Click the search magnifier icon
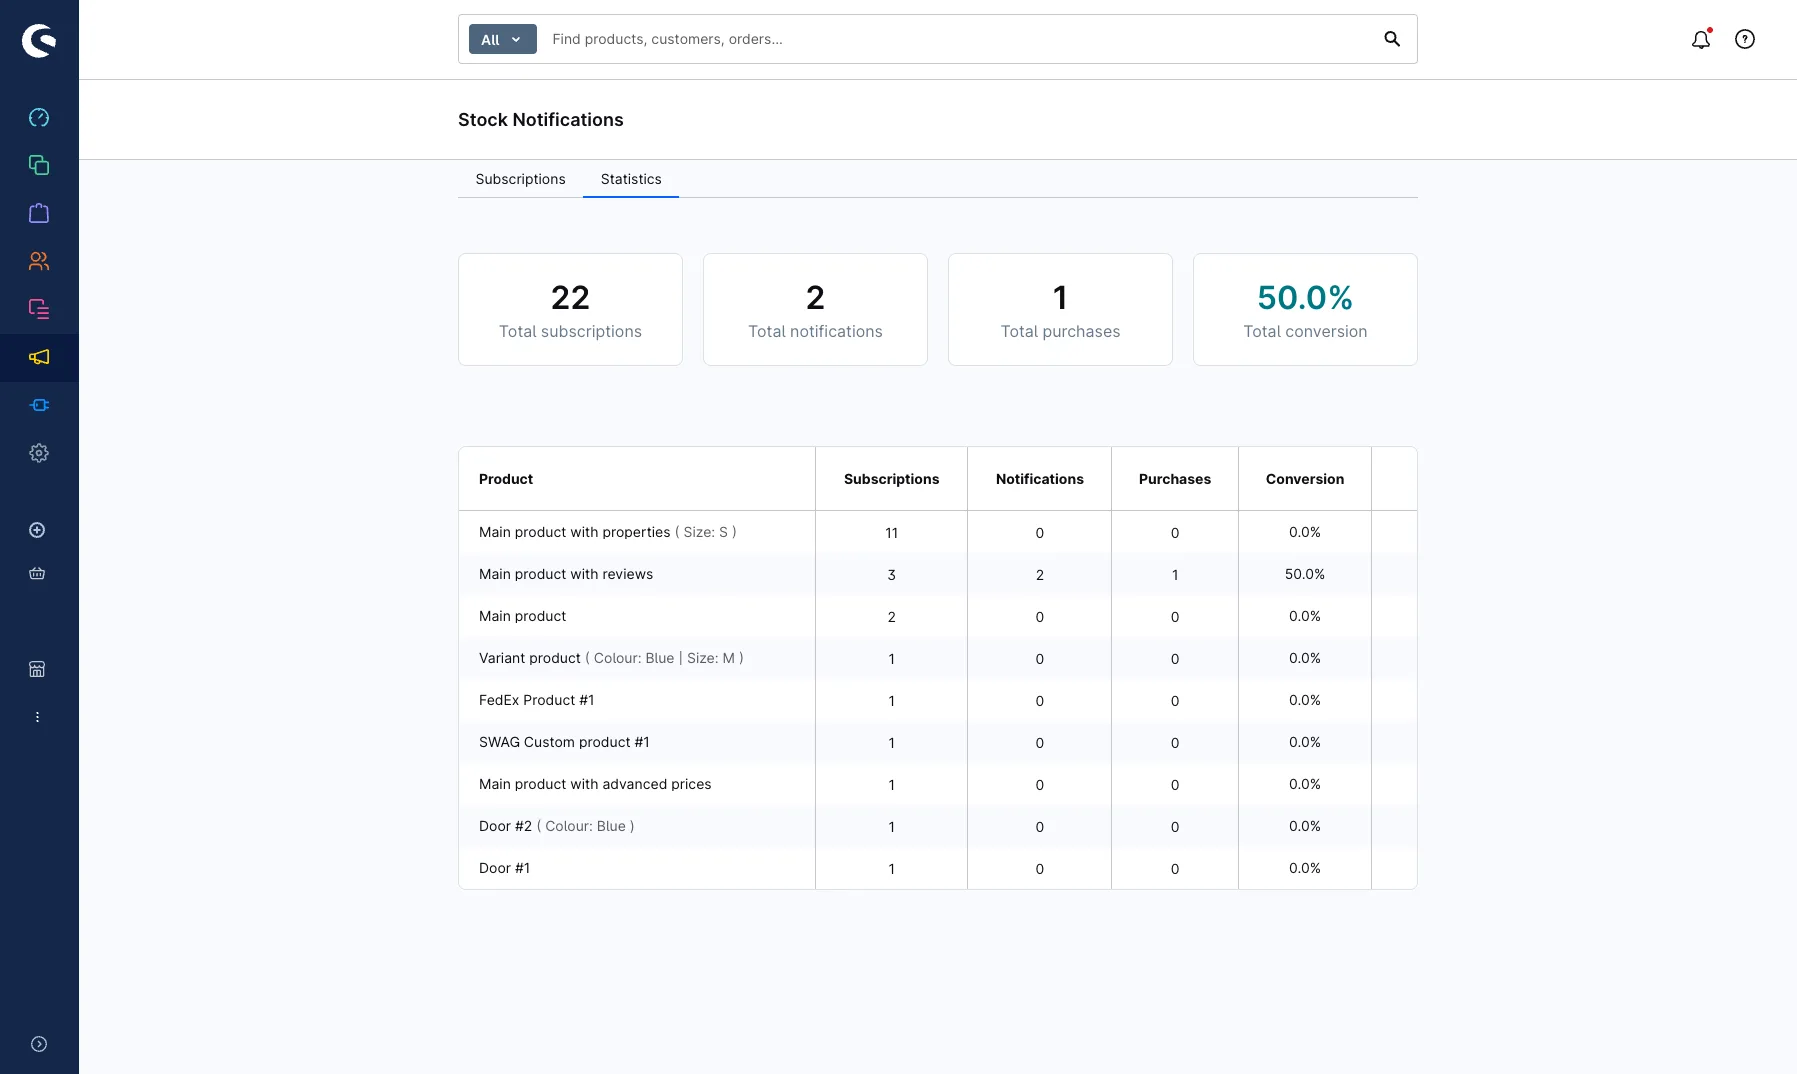Image resolution: width=1797 pixels, height=1074 pixels. pyautogui.click(x=1392, y=39)
